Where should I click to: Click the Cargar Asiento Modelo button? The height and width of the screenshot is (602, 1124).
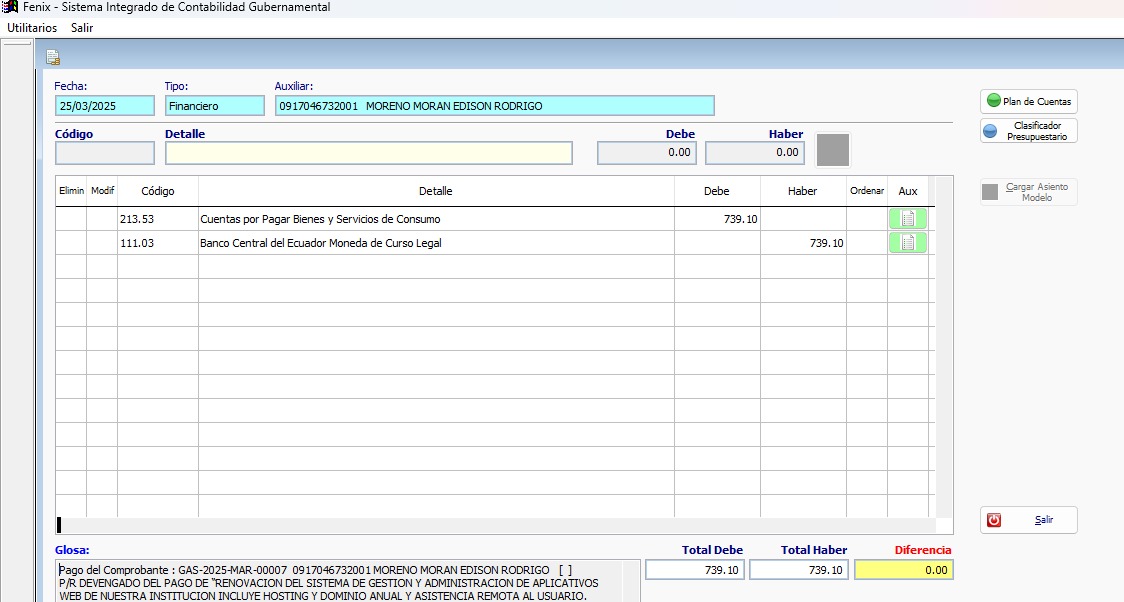[x=1028, y=192]
